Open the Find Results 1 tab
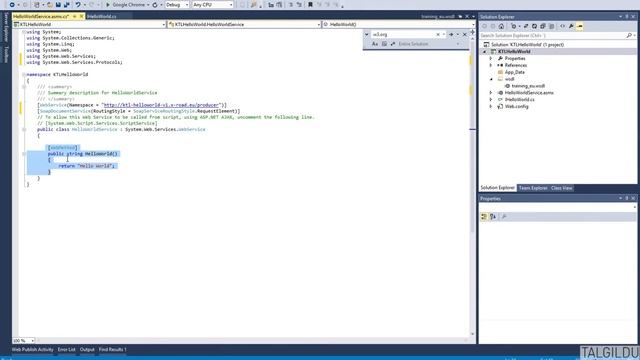 tap(113, 350)
